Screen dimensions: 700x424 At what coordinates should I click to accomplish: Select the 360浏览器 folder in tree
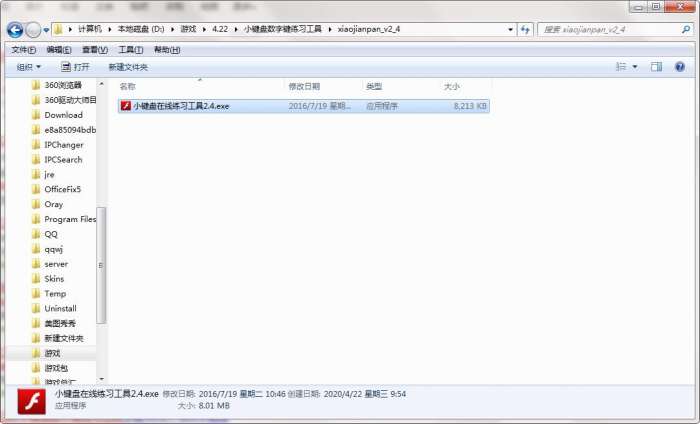click(x=62, y=85)
